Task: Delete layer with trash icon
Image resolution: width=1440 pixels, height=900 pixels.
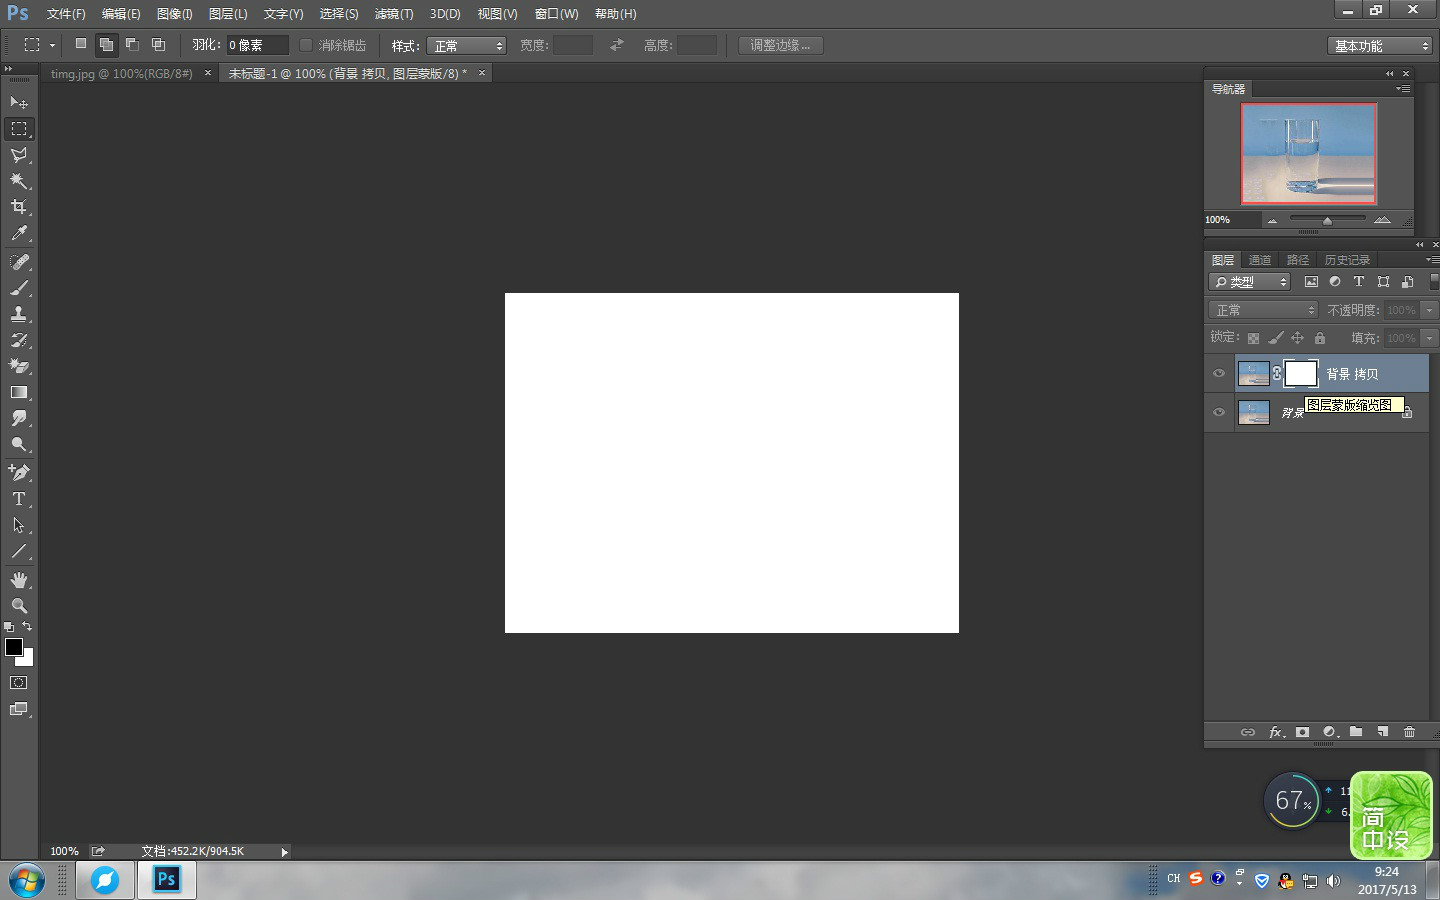Action: click(1409, 732)
